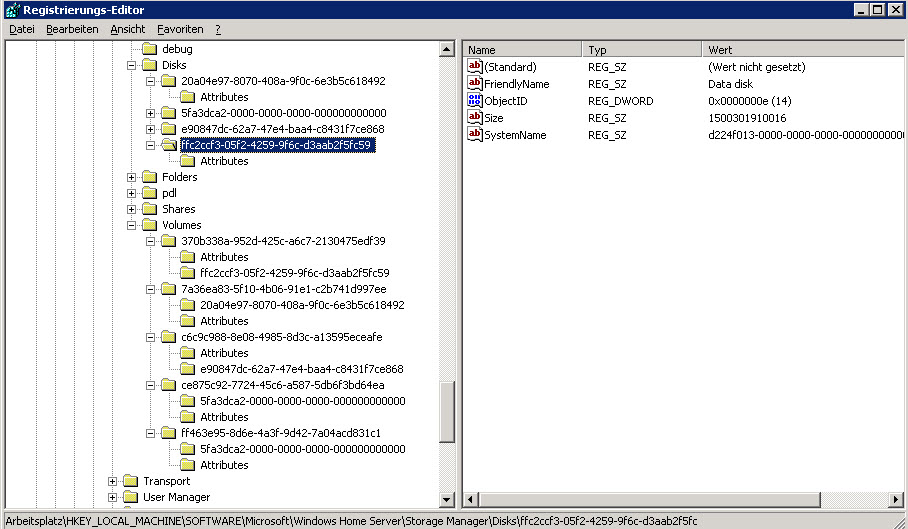Select Attributes under the 20a04e97 disk key
908x529 pixels.
pos(224,97)
